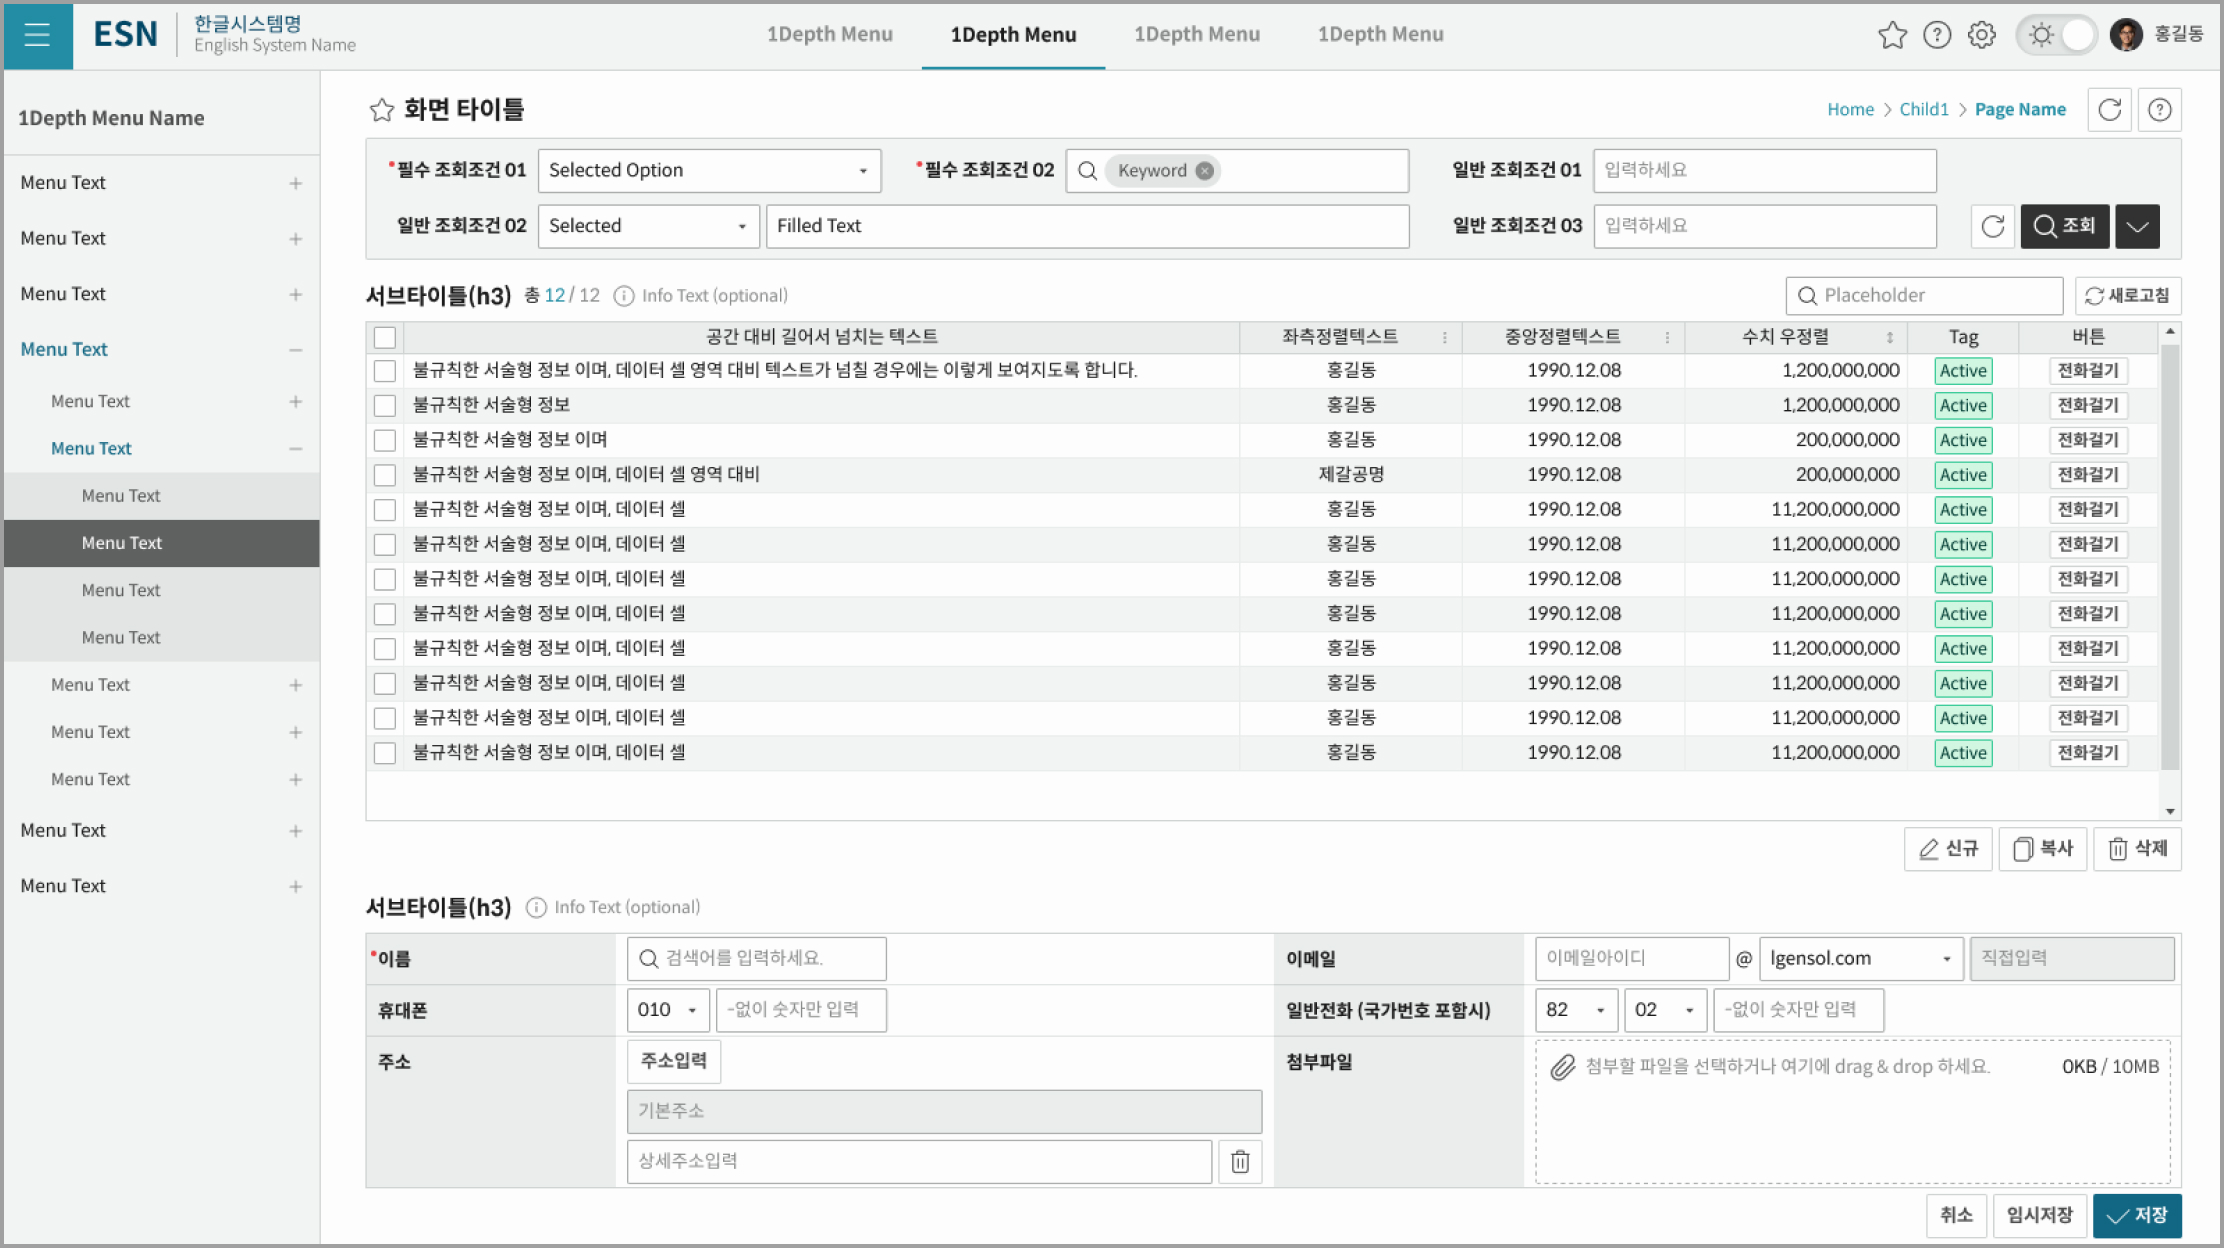Toggle the light/dark mode switch
The width and height of the screenshot is (2224, 1248).
click(2057, 35)
